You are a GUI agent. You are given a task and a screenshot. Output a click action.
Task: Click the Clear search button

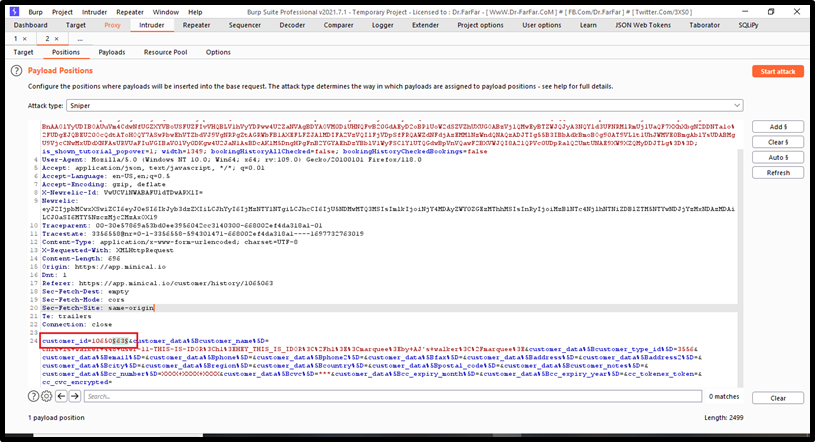778,398
